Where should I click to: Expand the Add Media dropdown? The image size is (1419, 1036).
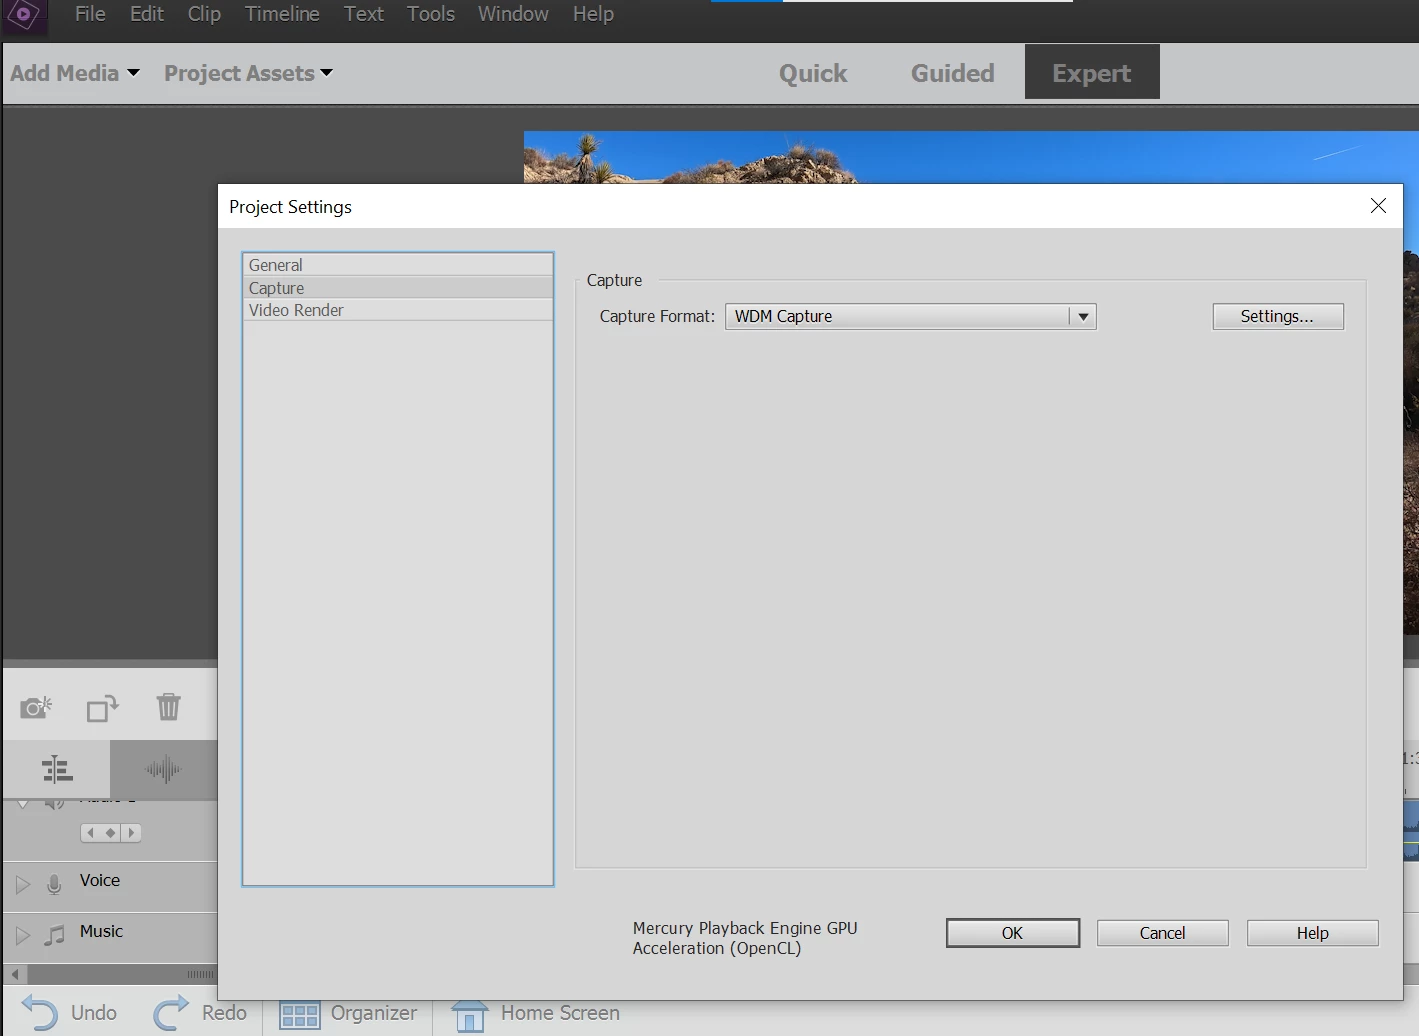[x=75, y=73]
